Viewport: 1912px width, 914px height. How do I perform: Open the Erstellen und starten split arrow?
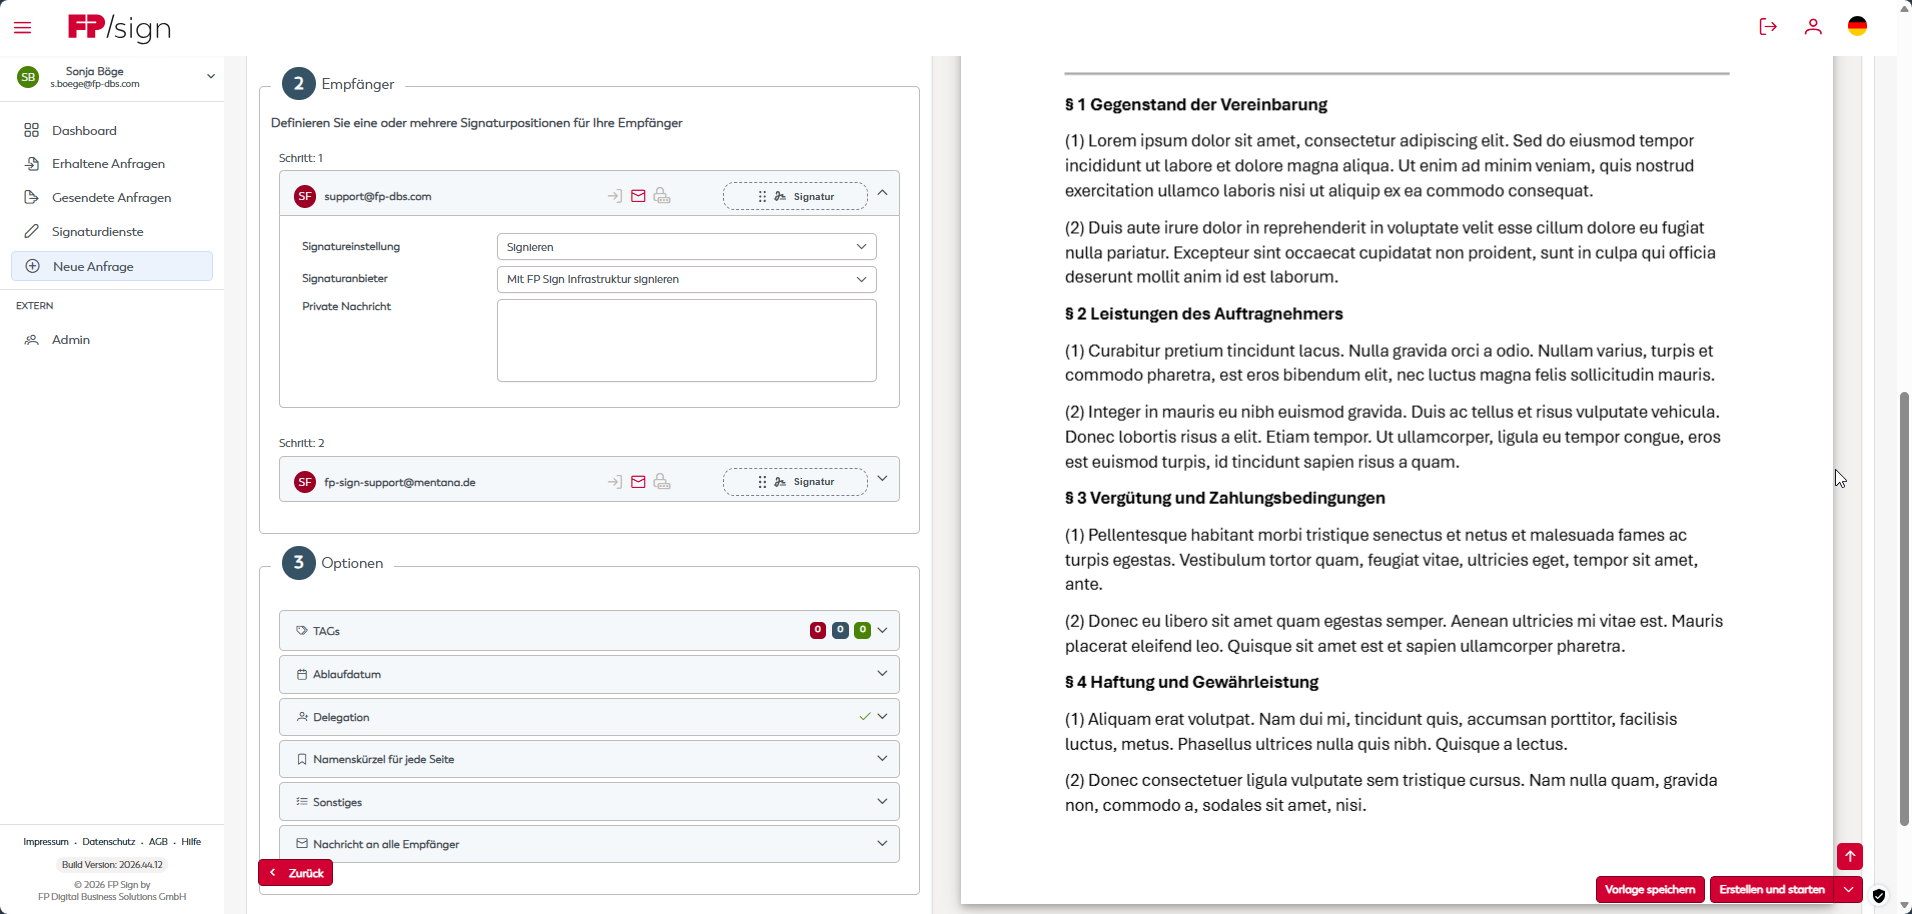click(1849, 889)
